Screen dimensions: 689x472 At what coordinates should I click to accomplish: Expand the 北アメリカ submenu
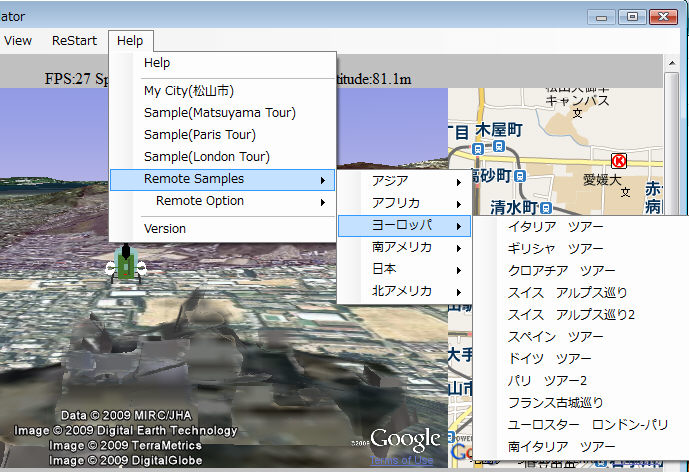(403, 291)
